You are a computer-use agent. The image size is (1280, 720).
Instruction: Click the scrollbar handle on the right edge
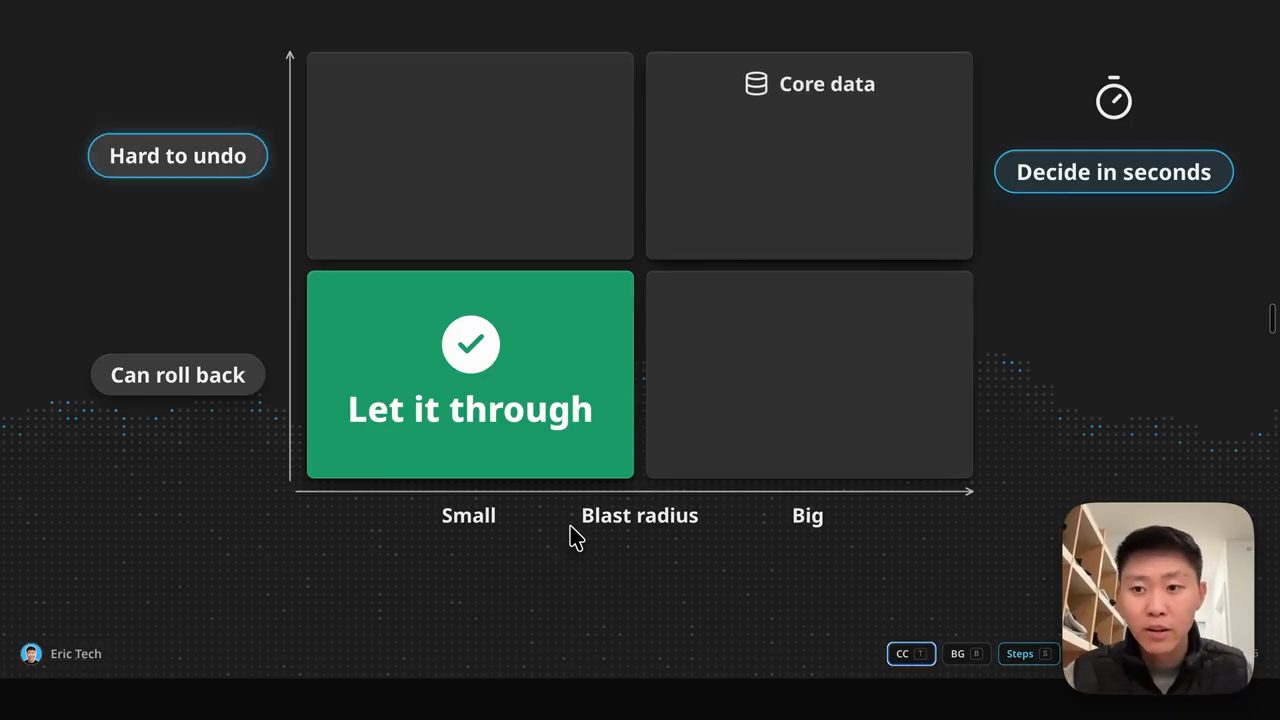[x=1273, y=318]
